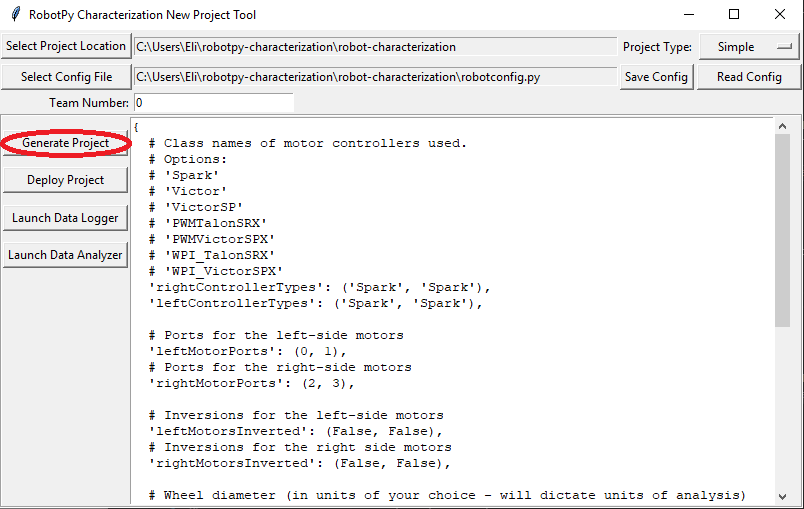804x509 pixels.
Task: Click the '# Inversions for the left-side motors' comment
Action: click(296, 416)
